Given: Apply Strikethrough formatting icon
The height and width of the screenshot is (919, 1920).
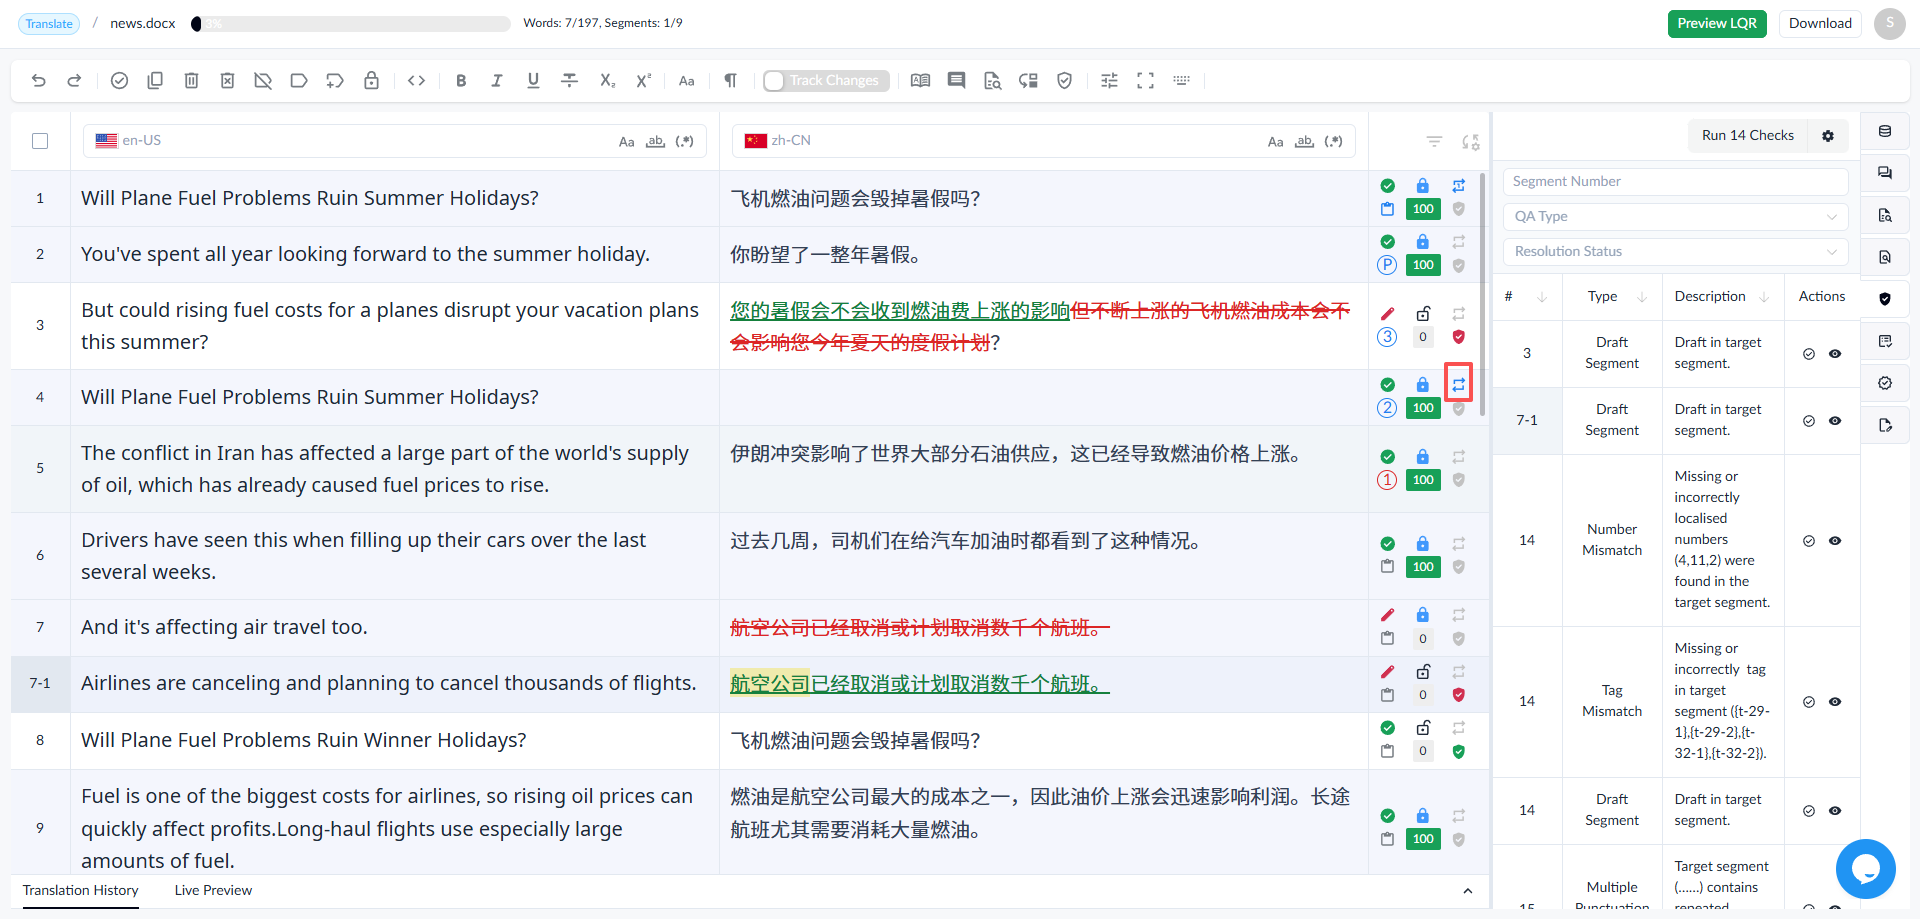Looking at the screenshot, I should (x=570, y=81).
